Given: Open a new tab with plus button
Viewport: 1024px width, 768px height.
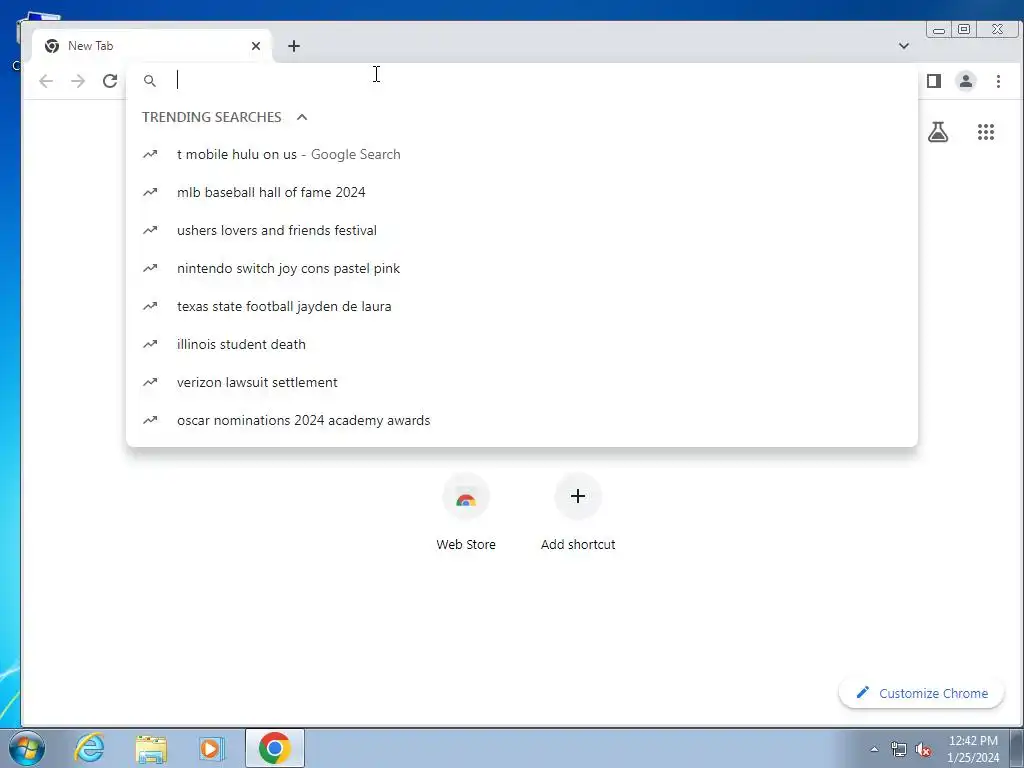Looking at the screenshot, I should 294,46.
